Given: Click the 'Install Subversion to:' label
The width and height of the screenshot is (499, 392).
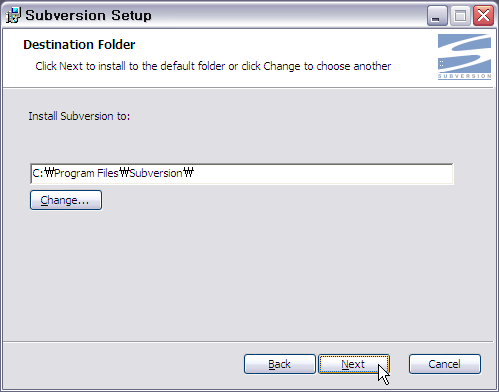Looking at the screenshot, I should [x=79, y=116].
